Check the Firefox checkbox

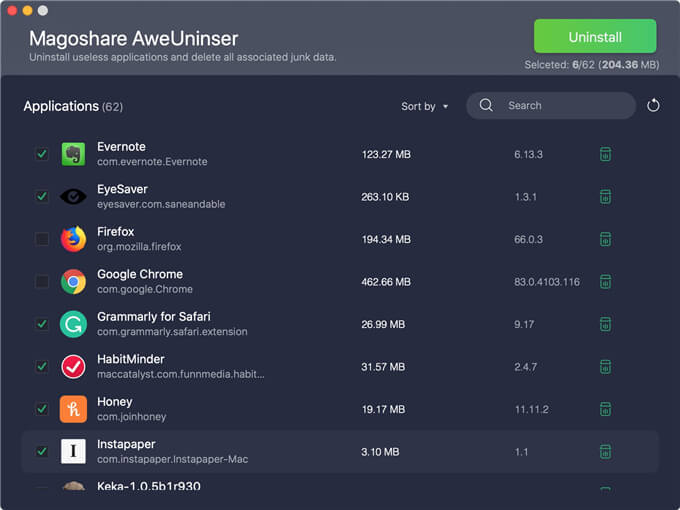click(x=42, y=239)
